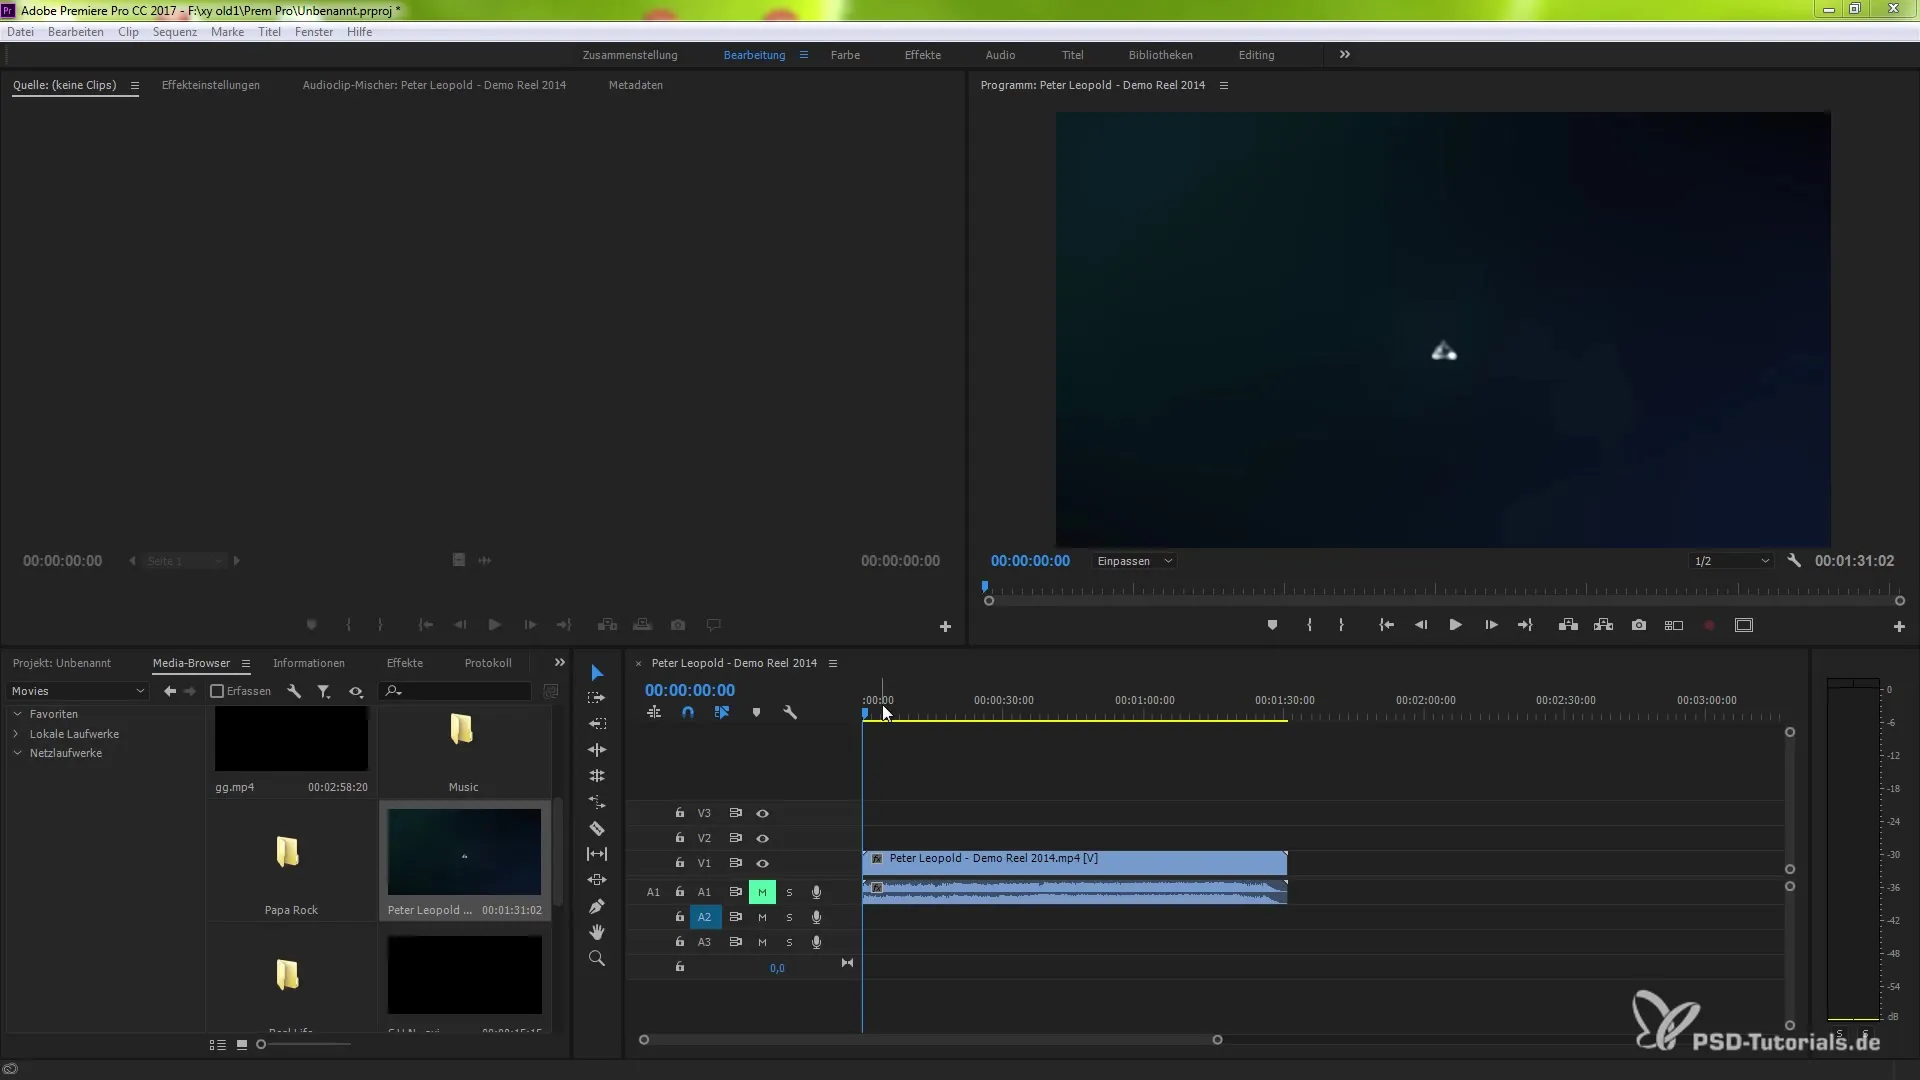The image size is (1920, 1080).
Task: Click the Media Browser wrench settings icon
Action: [294, 691]
